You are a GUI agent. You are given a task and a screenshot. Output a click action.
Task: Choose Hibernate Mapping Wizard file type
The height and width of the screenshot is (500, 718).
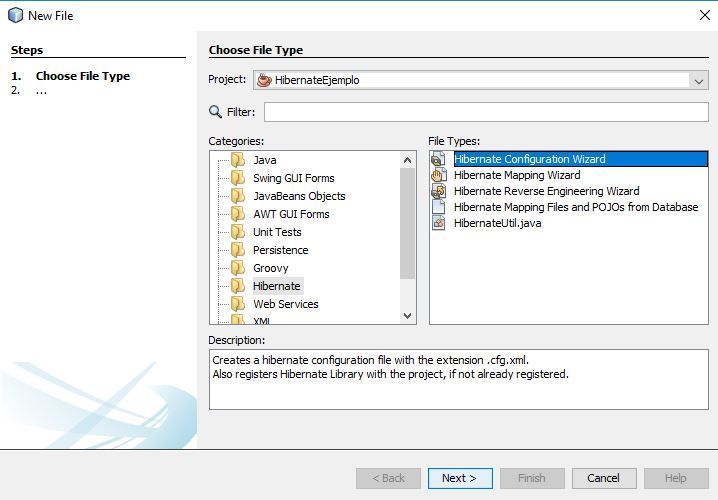(517, 175)
